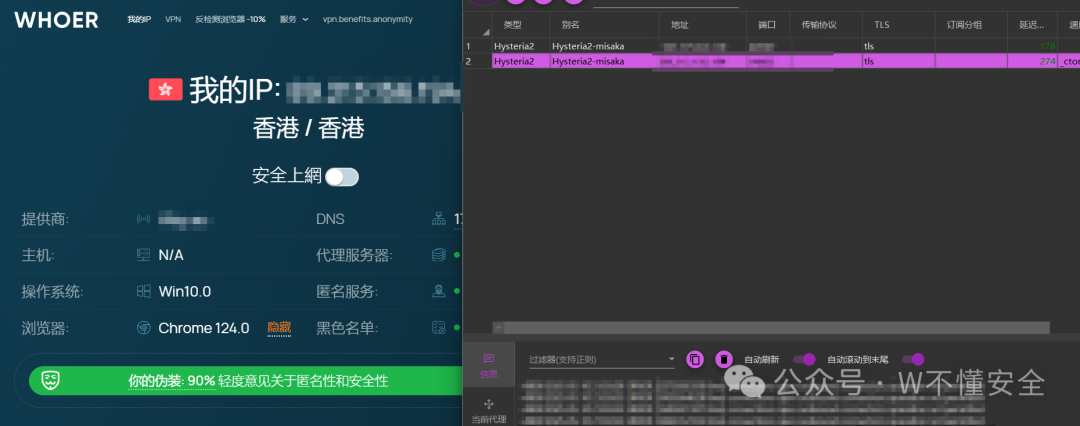The image size is (1080, 426).
Task: Sort by the 传输协议 column header
Action: pos(825,25)
